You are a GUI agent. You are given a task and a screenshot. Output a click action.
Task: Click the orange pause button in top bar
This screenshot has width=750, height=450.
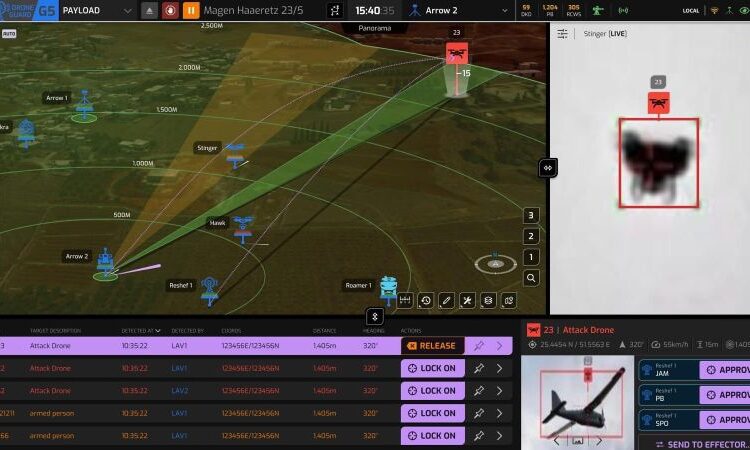click(x=189, y=11)
